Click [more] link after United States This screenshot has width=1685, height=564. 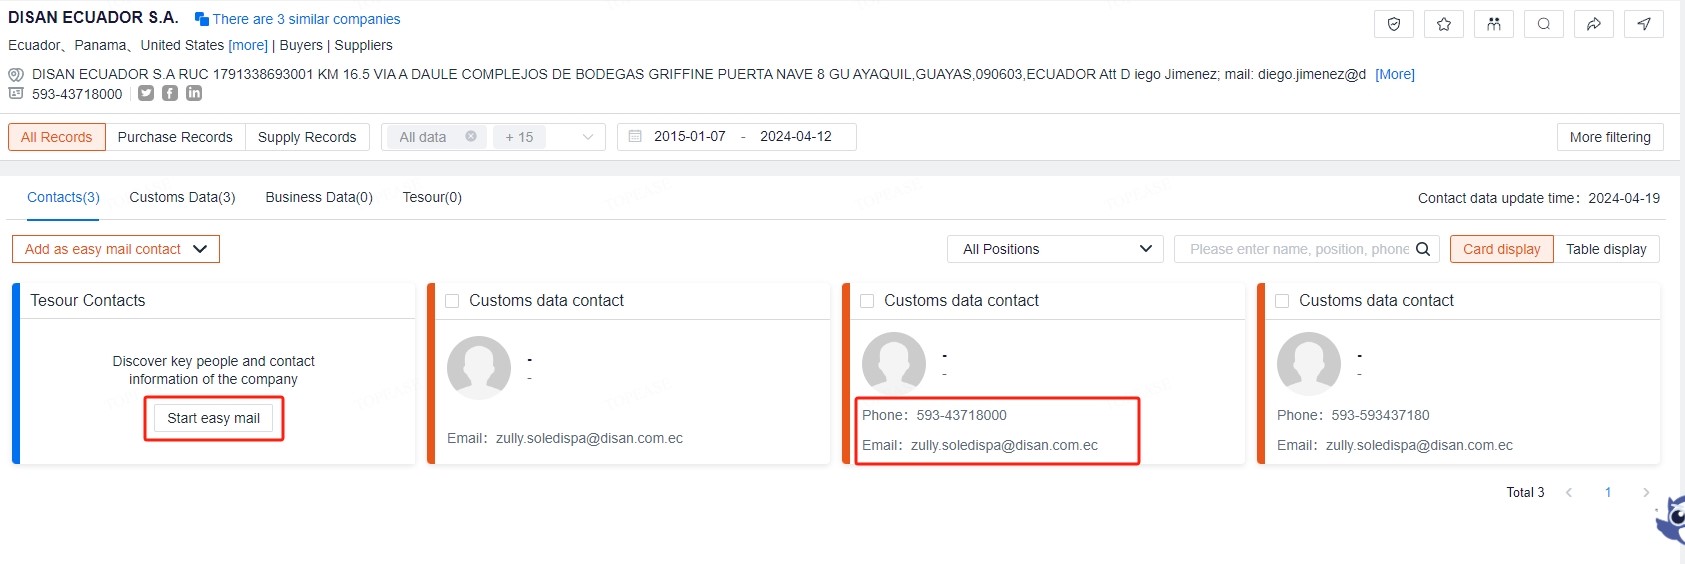click(x=248, y=45)
